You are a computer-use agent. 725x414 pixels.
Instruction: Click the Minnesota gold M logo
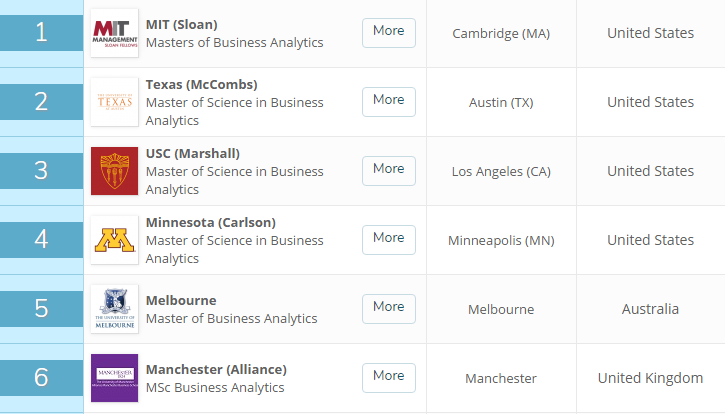pyautogui.click(x=114, y=240)
